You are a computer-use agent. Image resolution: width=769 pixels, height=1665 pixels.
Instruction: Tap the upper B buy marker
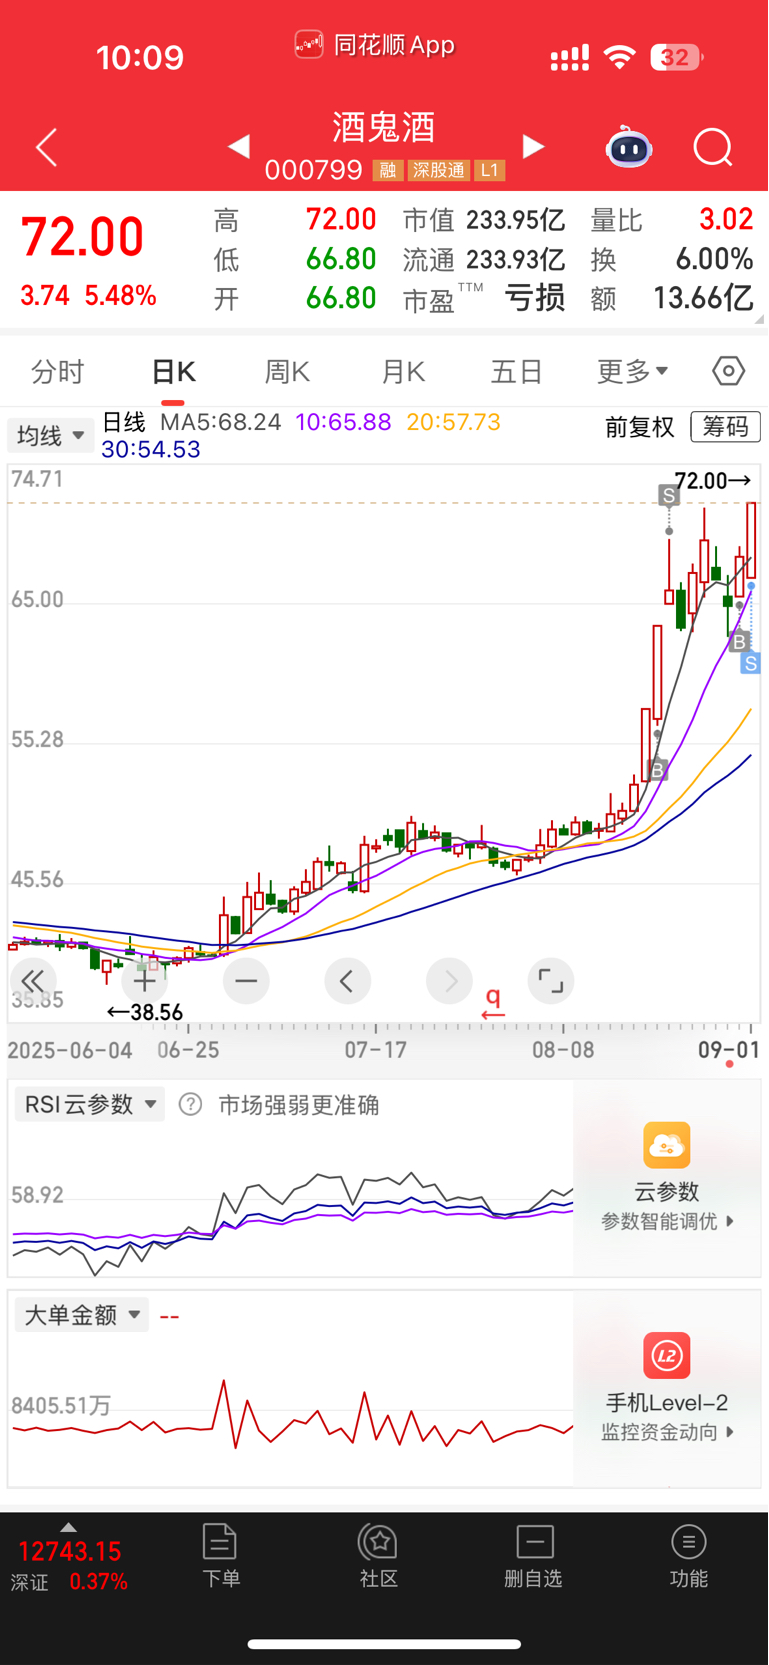[739, 642]
